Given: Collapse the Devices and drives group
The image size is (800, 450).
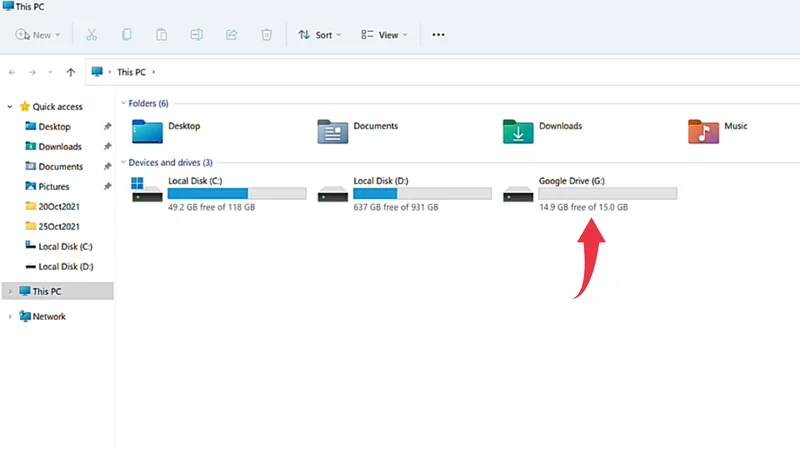Looking at the screenshot, I should [123, 162].
